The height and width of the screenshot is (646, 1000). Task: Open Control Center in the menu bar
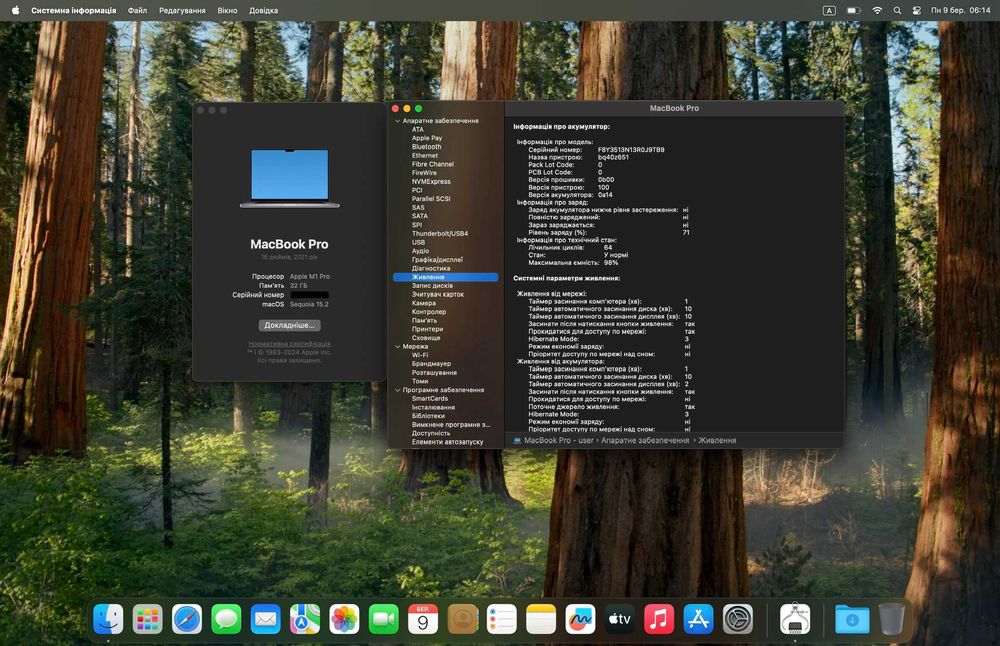[915, 10]
